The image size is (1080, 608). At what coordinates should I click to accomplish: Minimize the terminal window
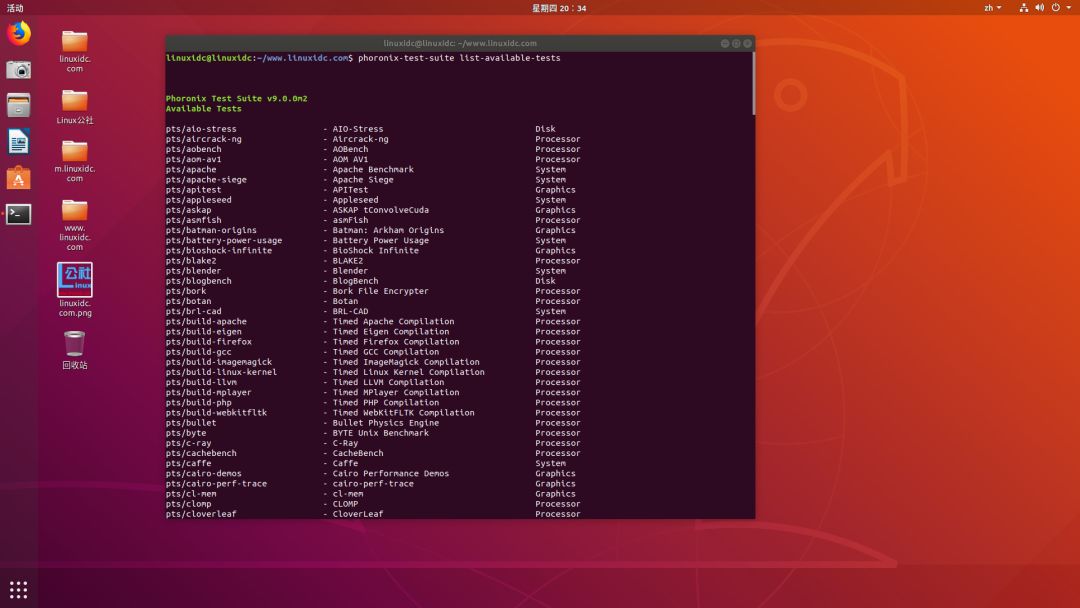click(x=725, y=43)
